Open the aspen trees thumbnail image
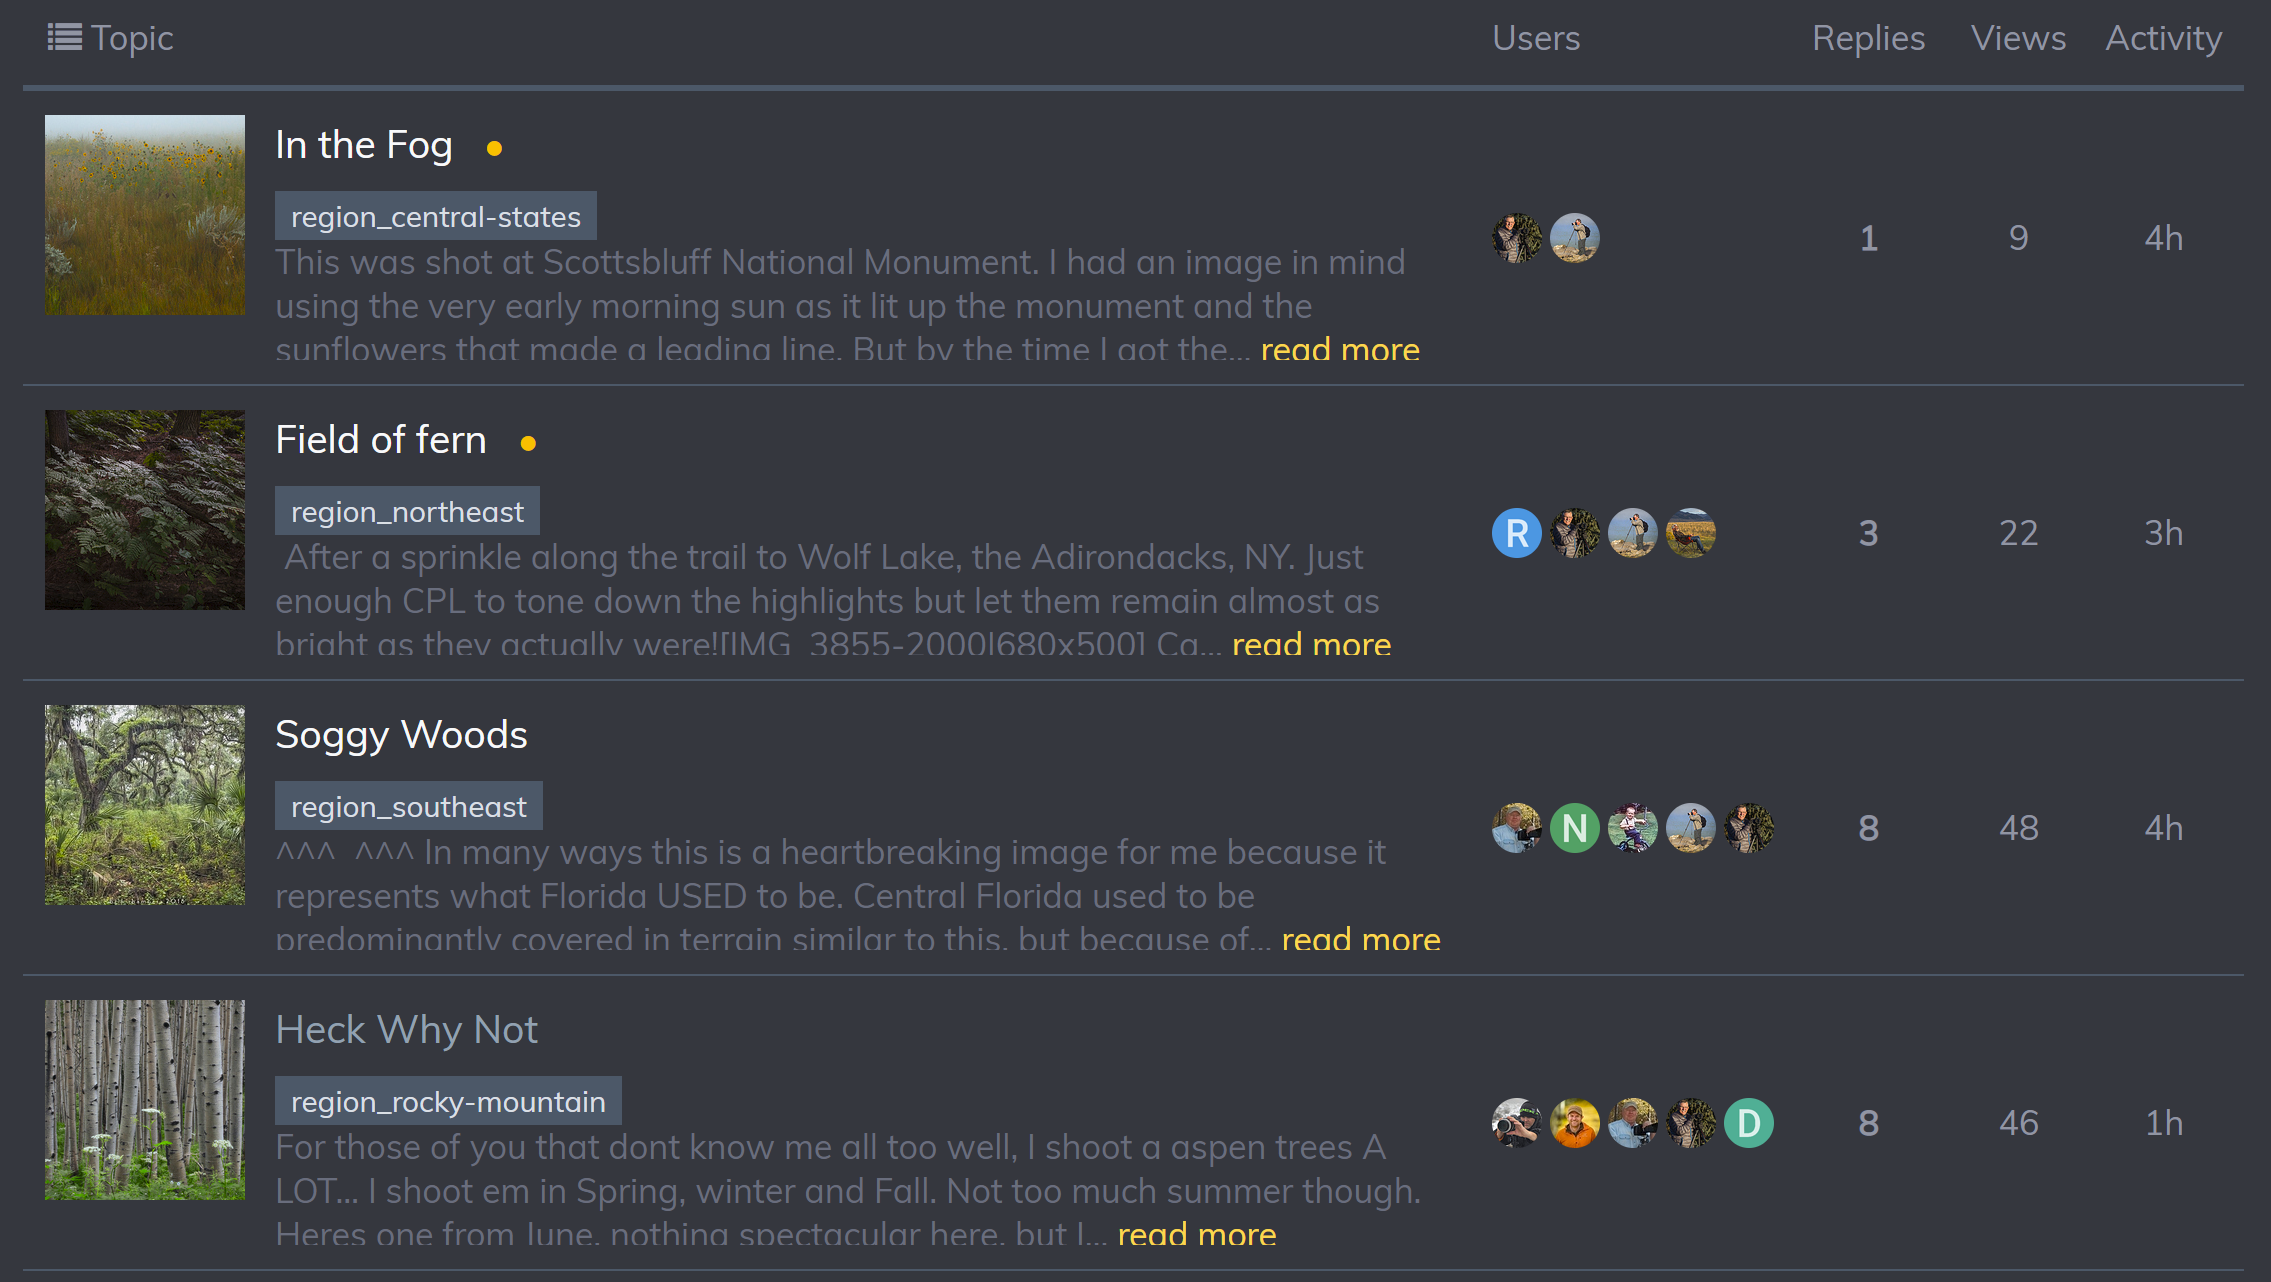Viewport: 2271px width, 1282px height. tap(145, 1100)
